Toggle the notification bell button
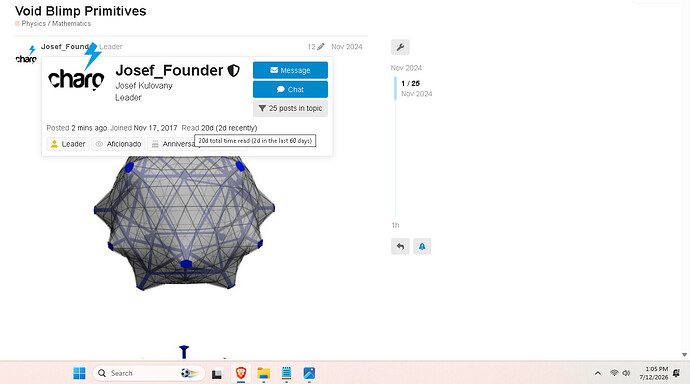 tap(422, 246)
